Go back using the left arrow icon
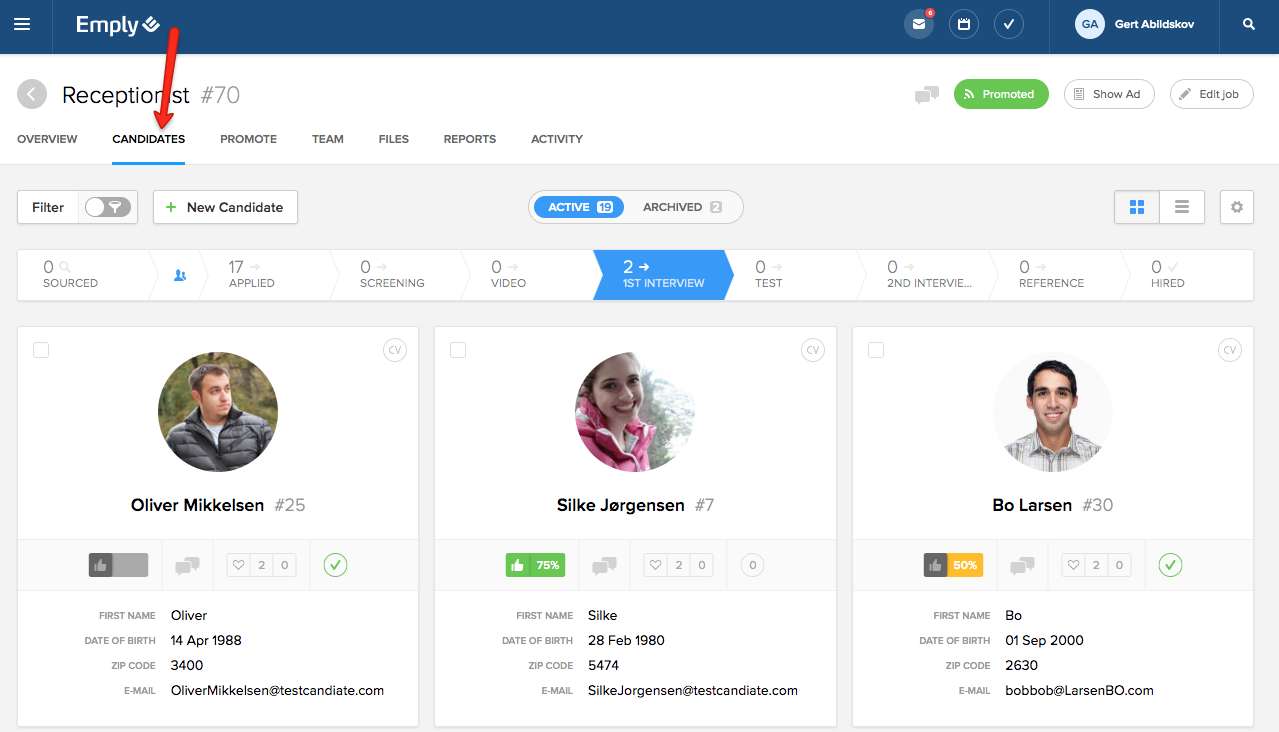This screenshot has width=1279, height=732. click(32, 95)
